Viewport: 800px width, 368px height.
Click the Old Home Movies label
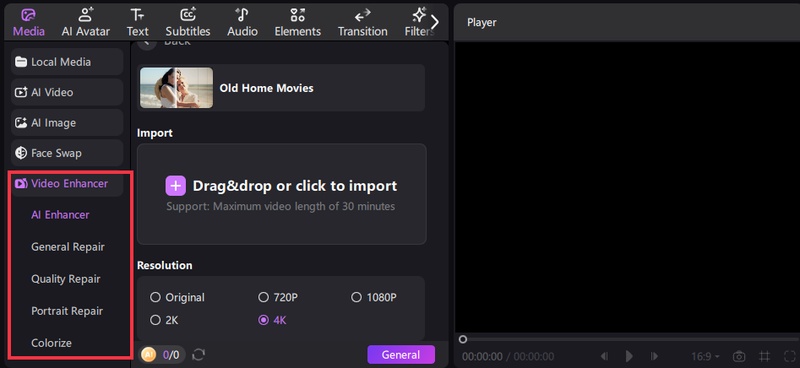coord(266,88)
